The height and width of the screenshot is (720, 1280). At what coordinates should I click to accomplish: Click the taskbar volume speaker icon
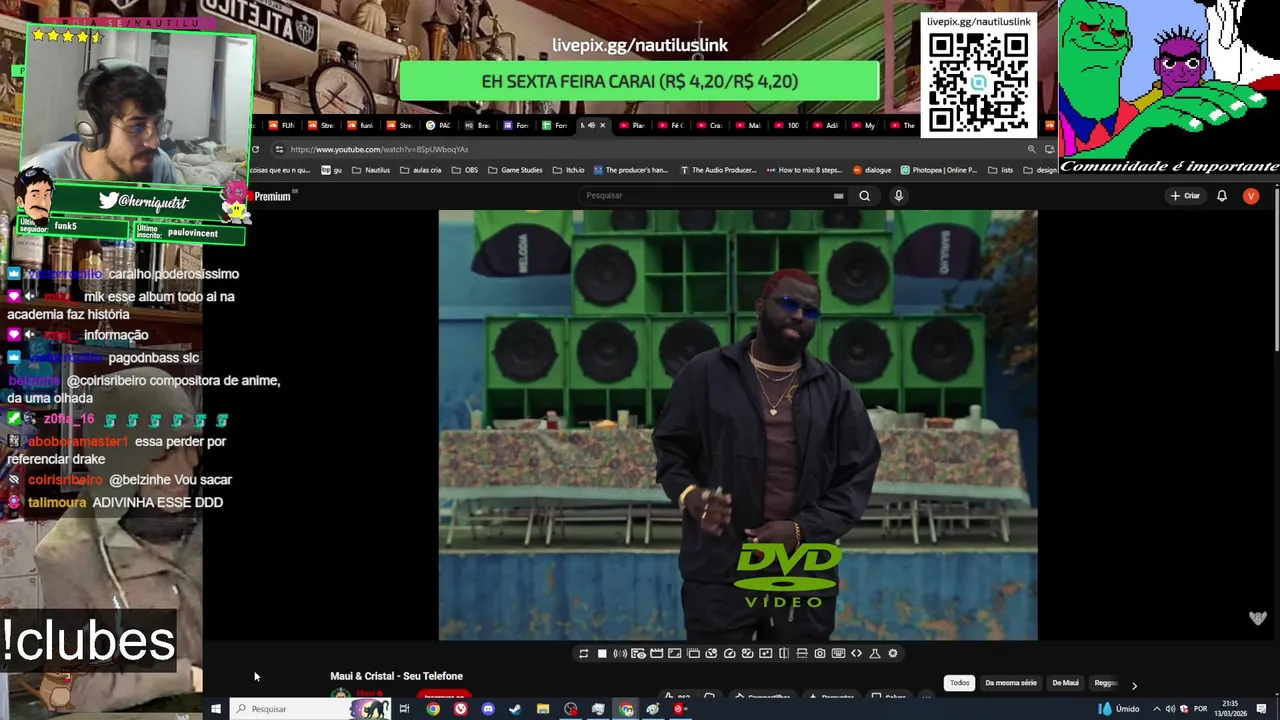click(1170, 709)
